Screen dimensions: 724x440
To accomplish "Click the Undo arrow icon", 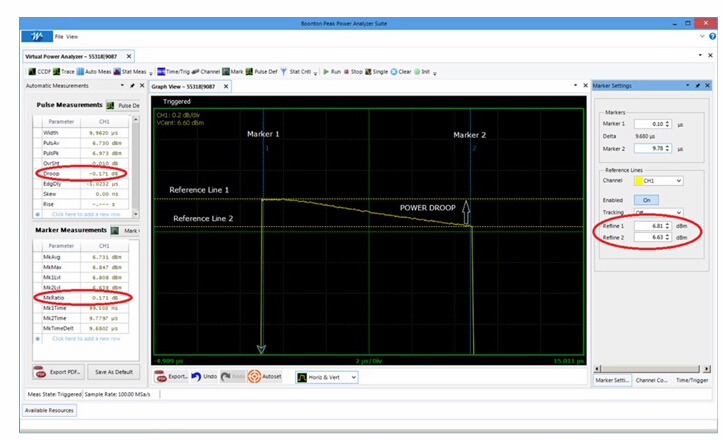I will (x=195, y=377).
